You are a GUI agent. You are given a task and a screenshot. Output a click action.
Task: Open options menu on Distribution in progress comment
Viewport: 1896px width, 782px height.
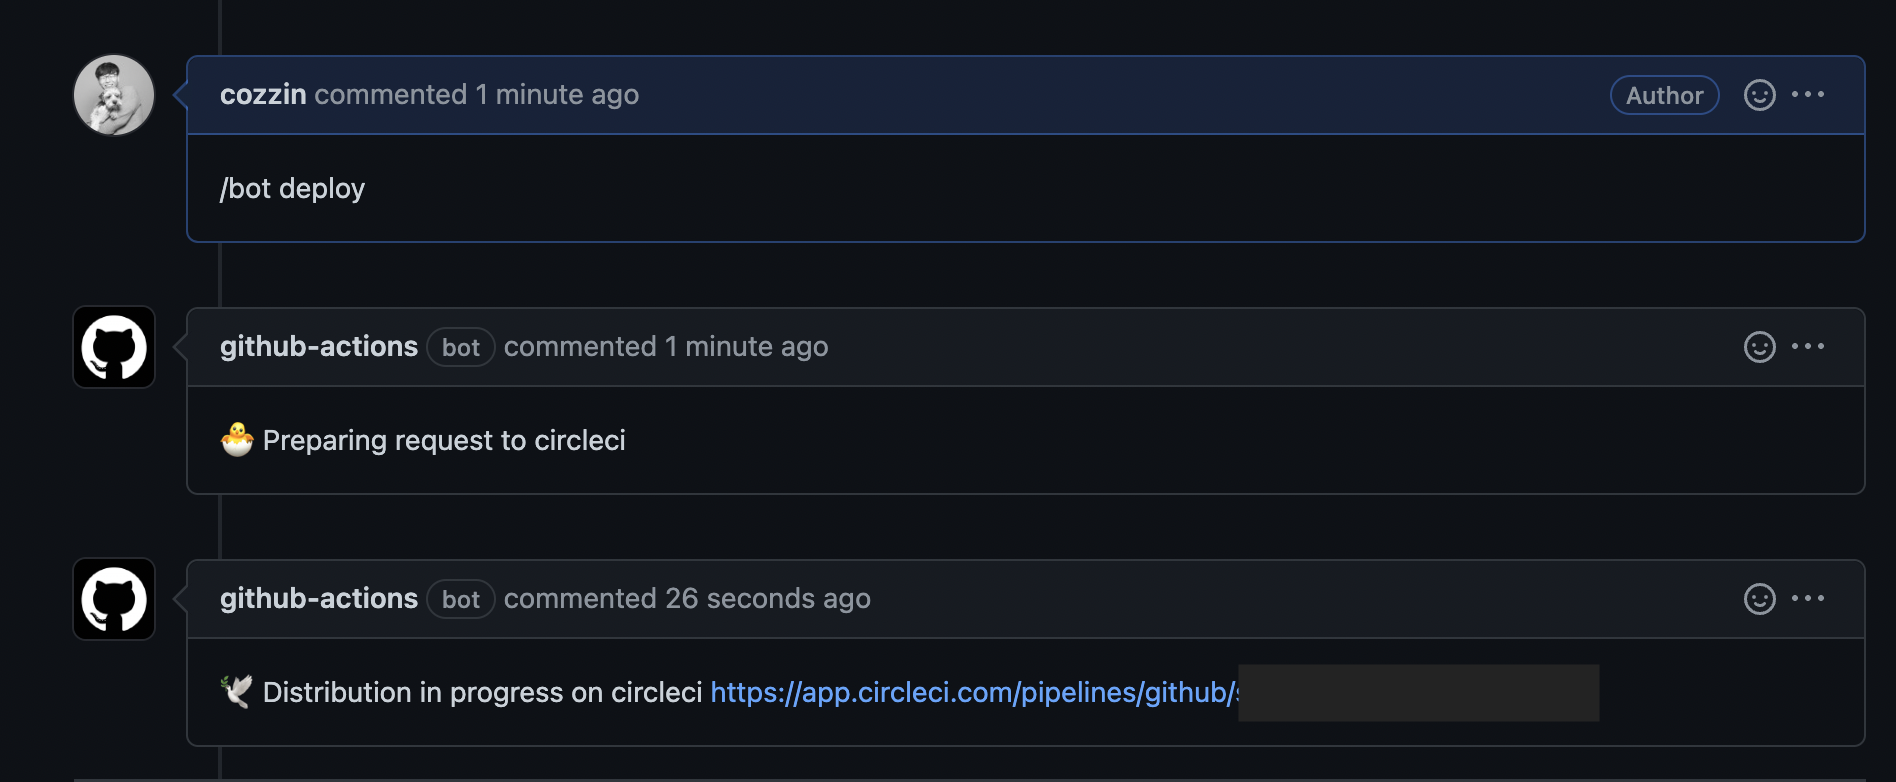[x=1808, y=598]
